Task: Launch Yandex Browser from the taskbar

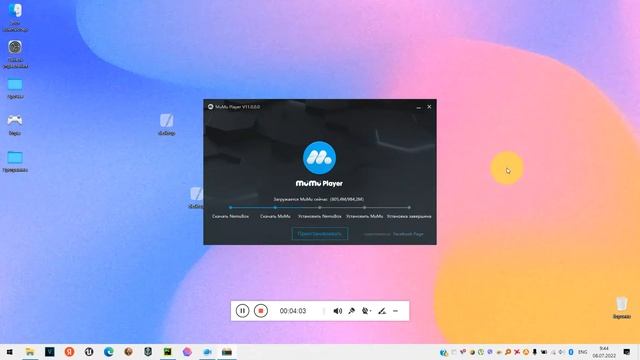Action: pyautogui.click(x=69, y=352)
